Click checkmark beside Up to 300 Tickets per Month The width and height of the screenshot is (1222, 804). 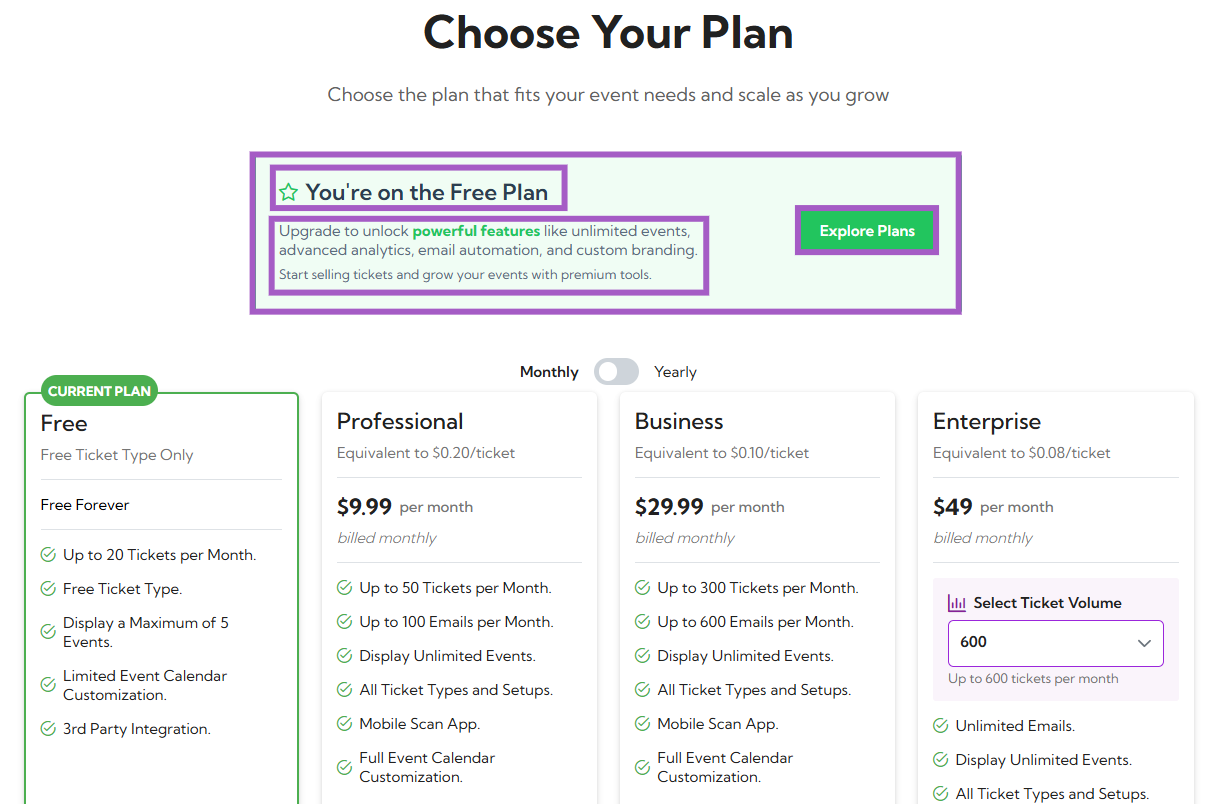click(642, 588)
